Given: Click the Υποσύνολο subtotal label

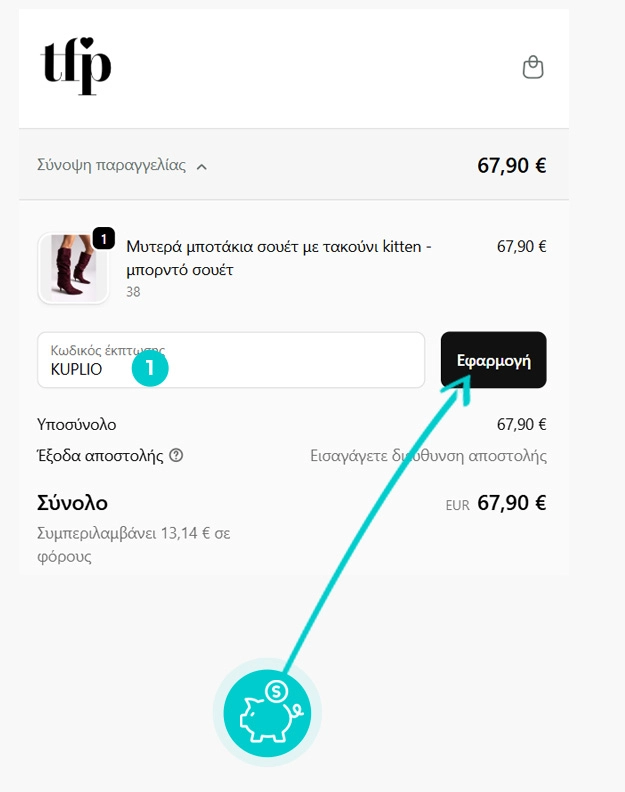Looking at the screenshot, I should point(77,424).
